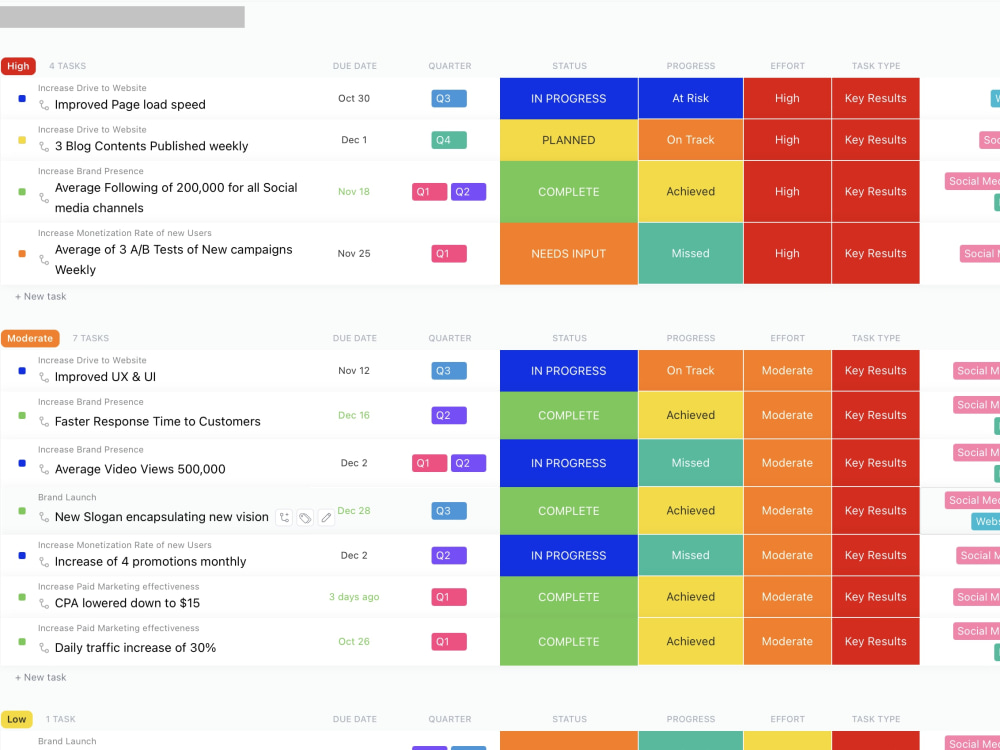Click QUARTER column header in High group
Screen dimensions: 1000x750
click(450, 66)
